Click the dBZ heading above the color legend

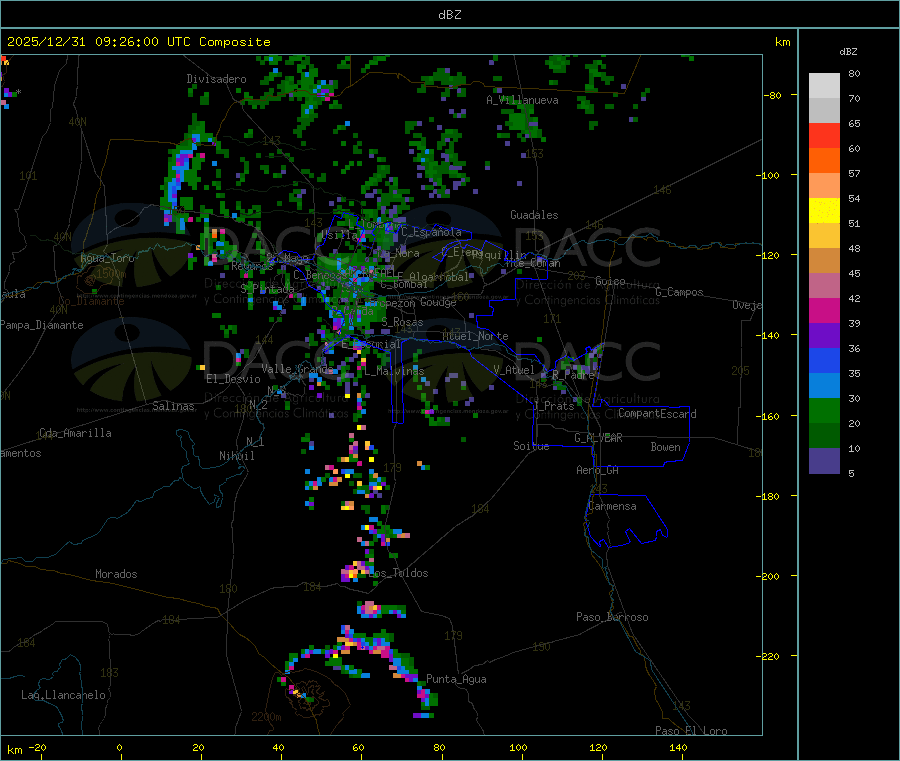(848, 52)
